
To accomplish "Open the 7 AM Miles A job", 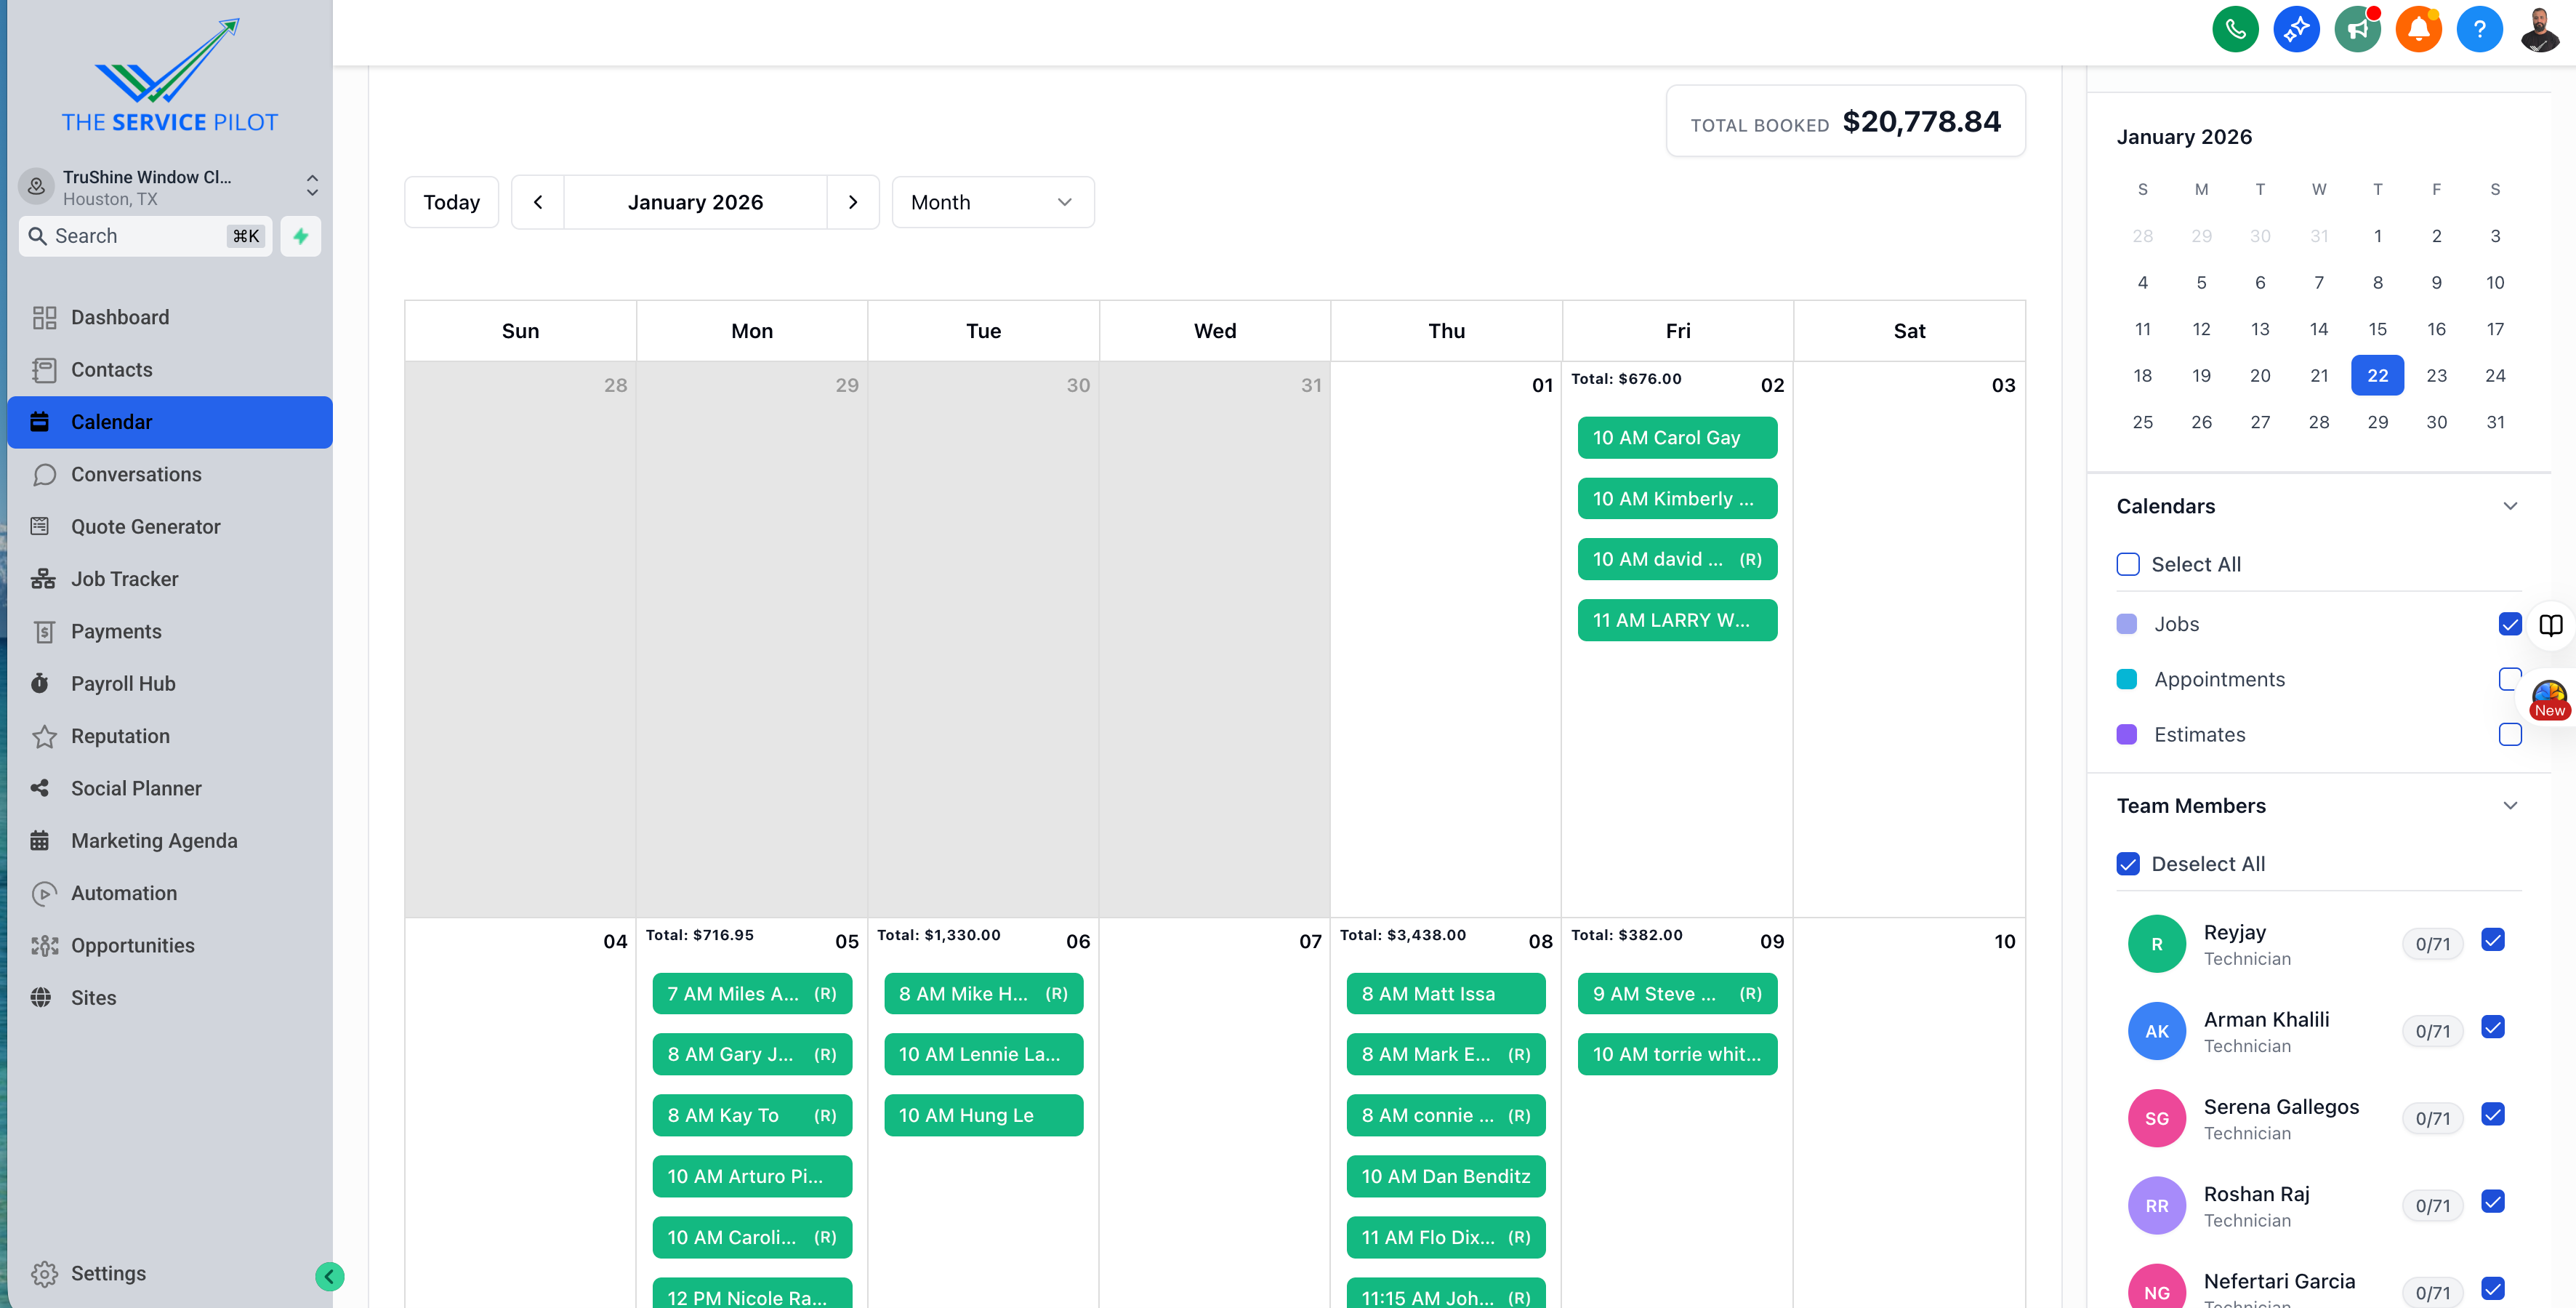I will pos(752,995).
